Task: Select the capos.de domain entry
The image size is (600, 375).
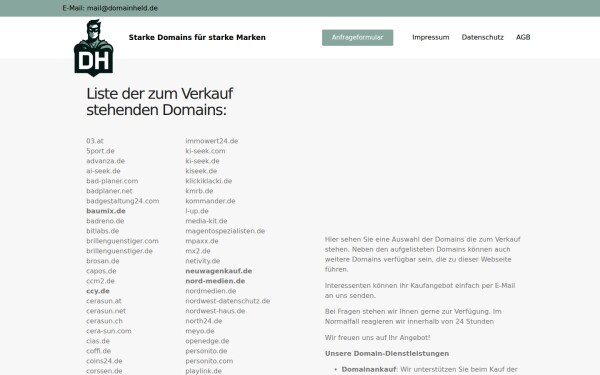Action: [101, 271]
